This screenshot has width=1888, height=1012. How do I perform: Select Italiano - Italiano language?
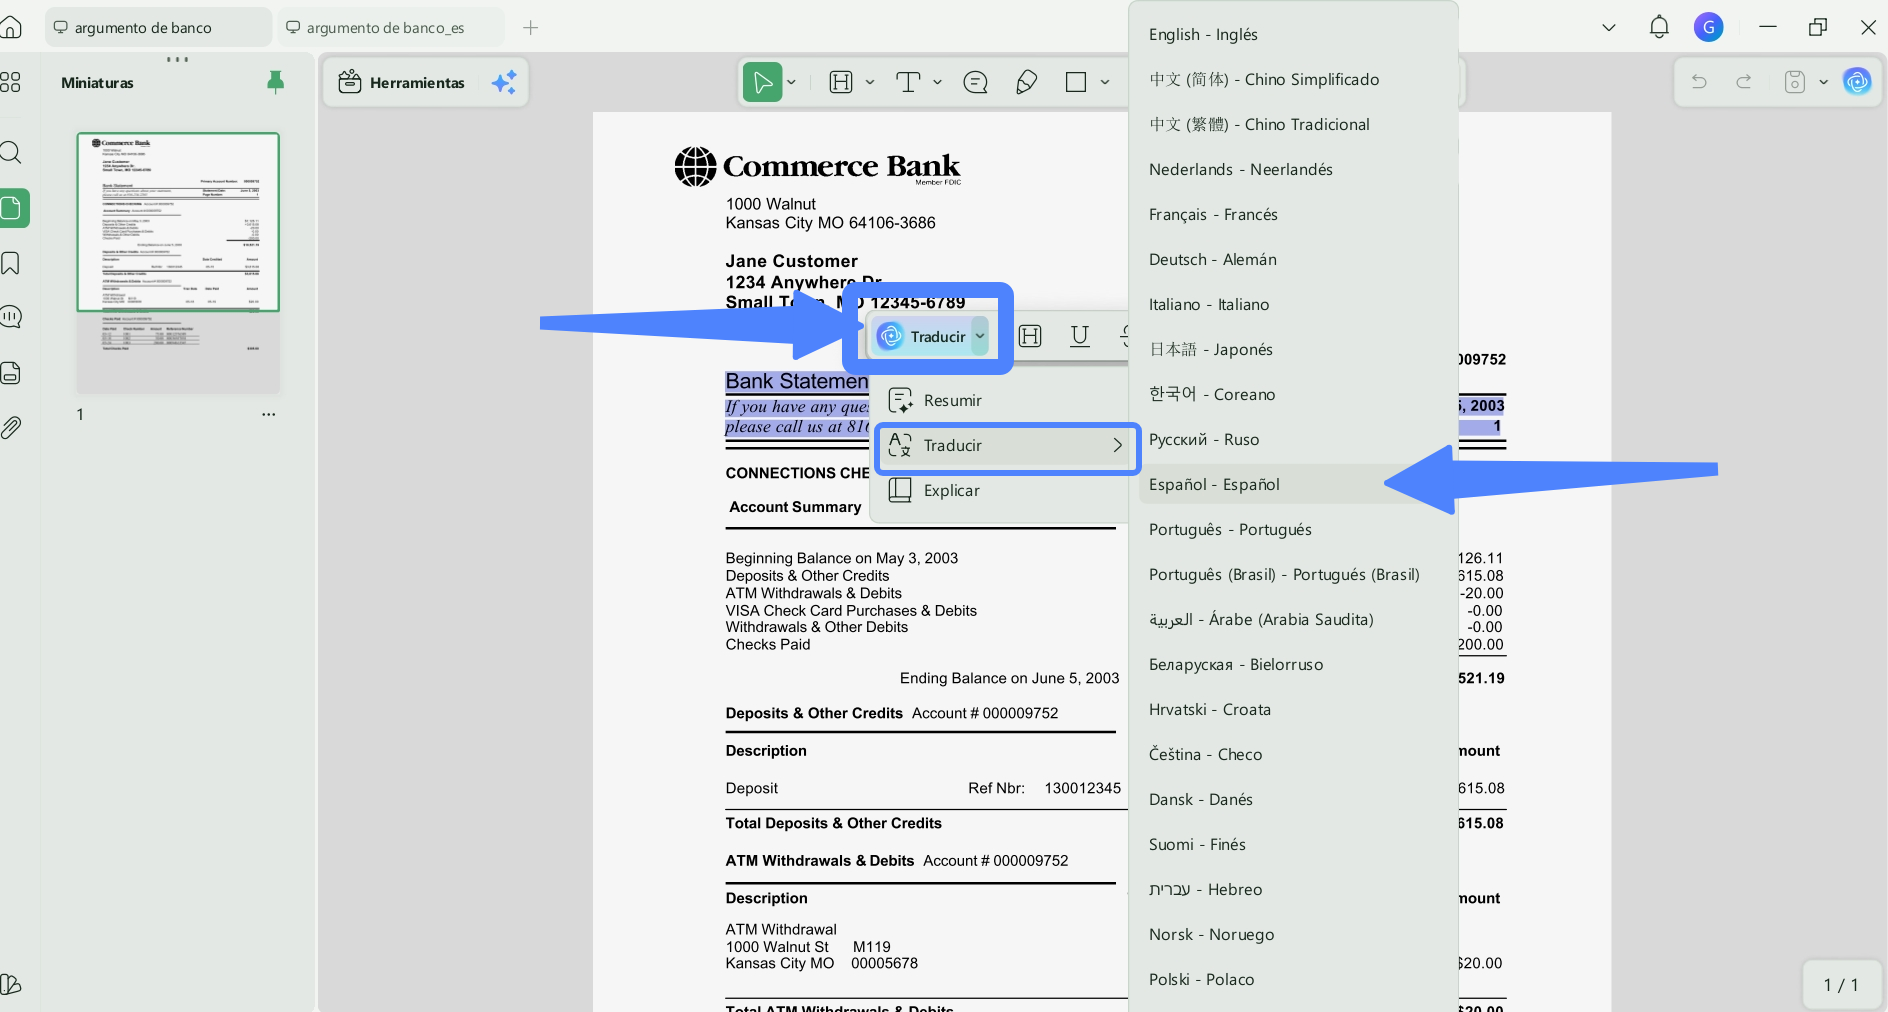[x=1293, y=304]
